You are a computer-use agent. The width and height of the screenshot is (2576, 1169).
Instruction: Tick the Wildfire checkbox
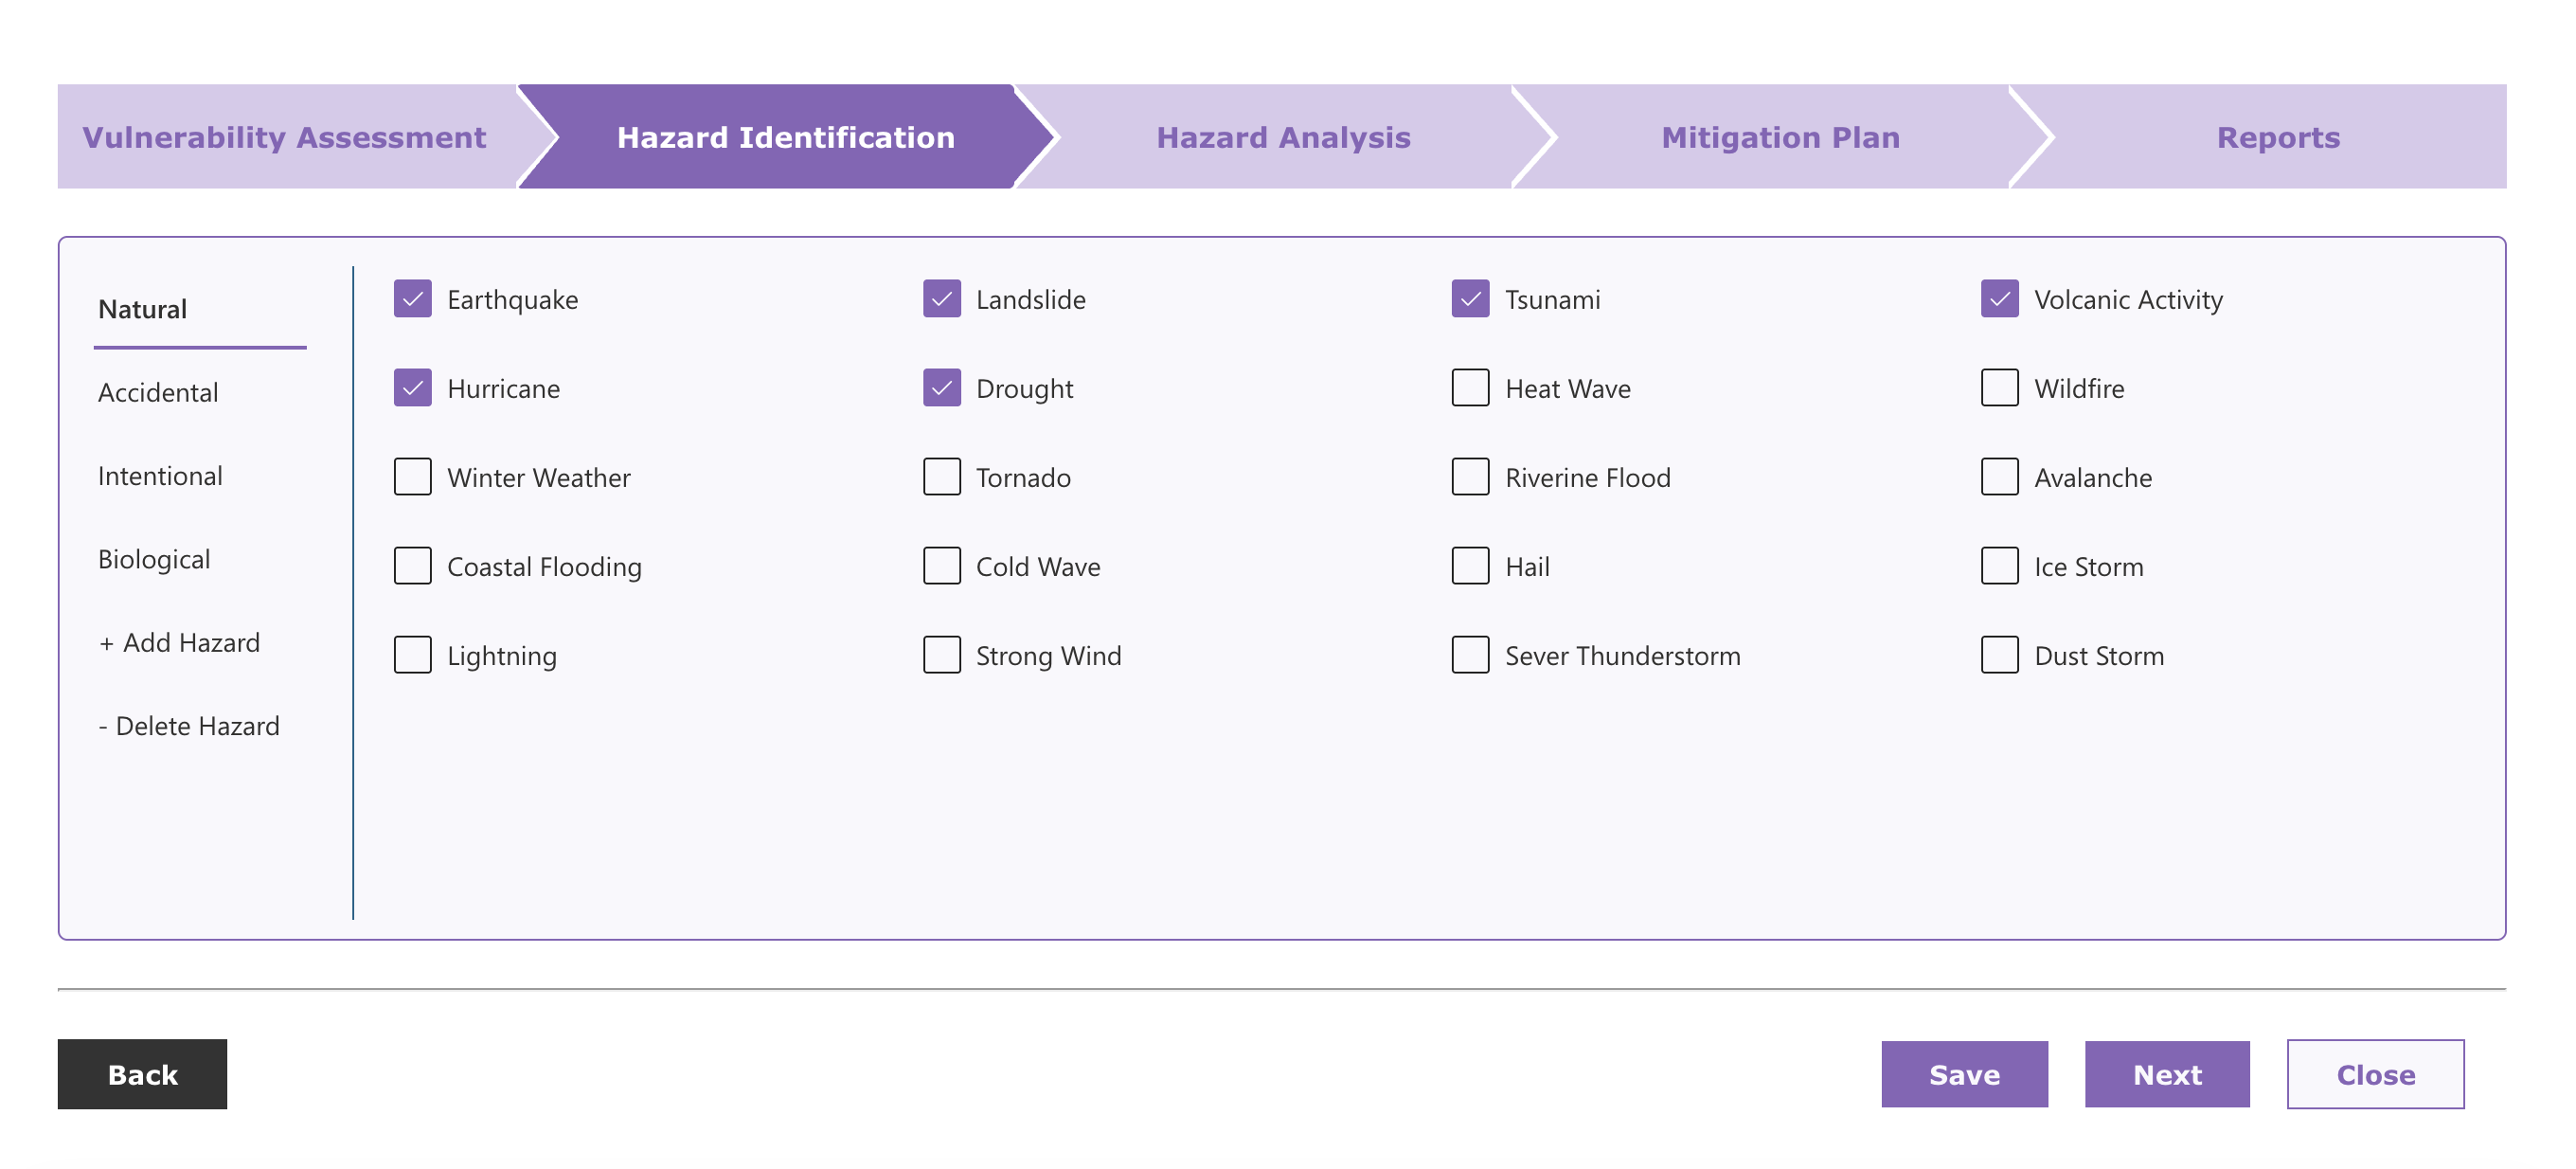point(1999,388)
